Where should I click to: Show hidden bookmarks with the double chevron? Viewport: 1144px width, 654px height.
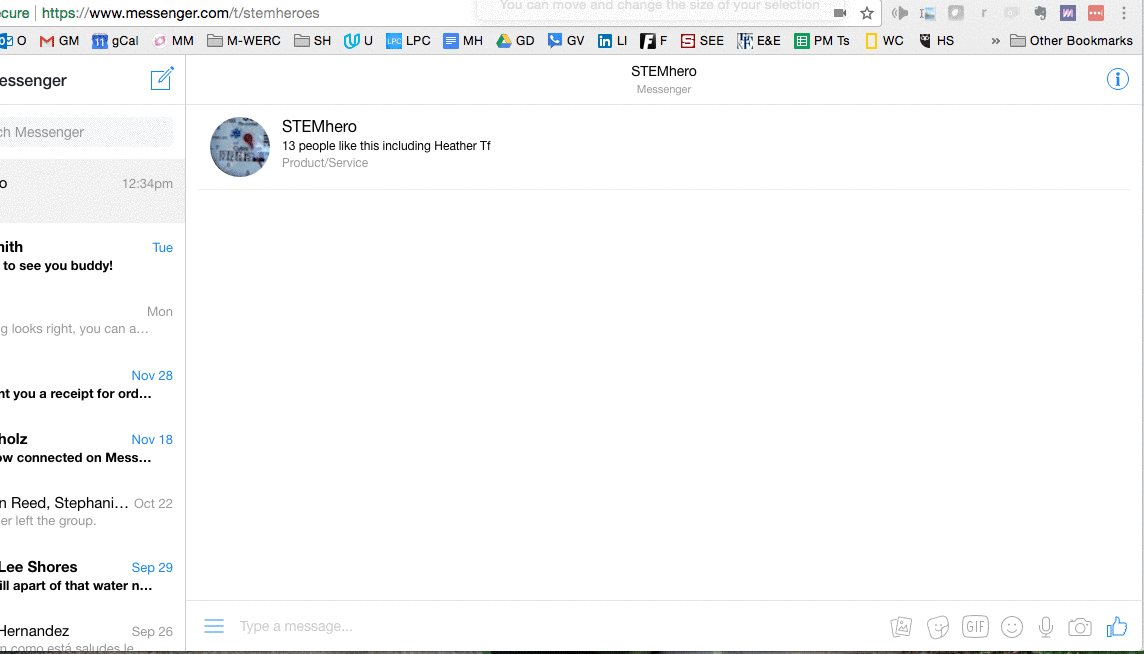pyautogui.click(x=995, y=41)
